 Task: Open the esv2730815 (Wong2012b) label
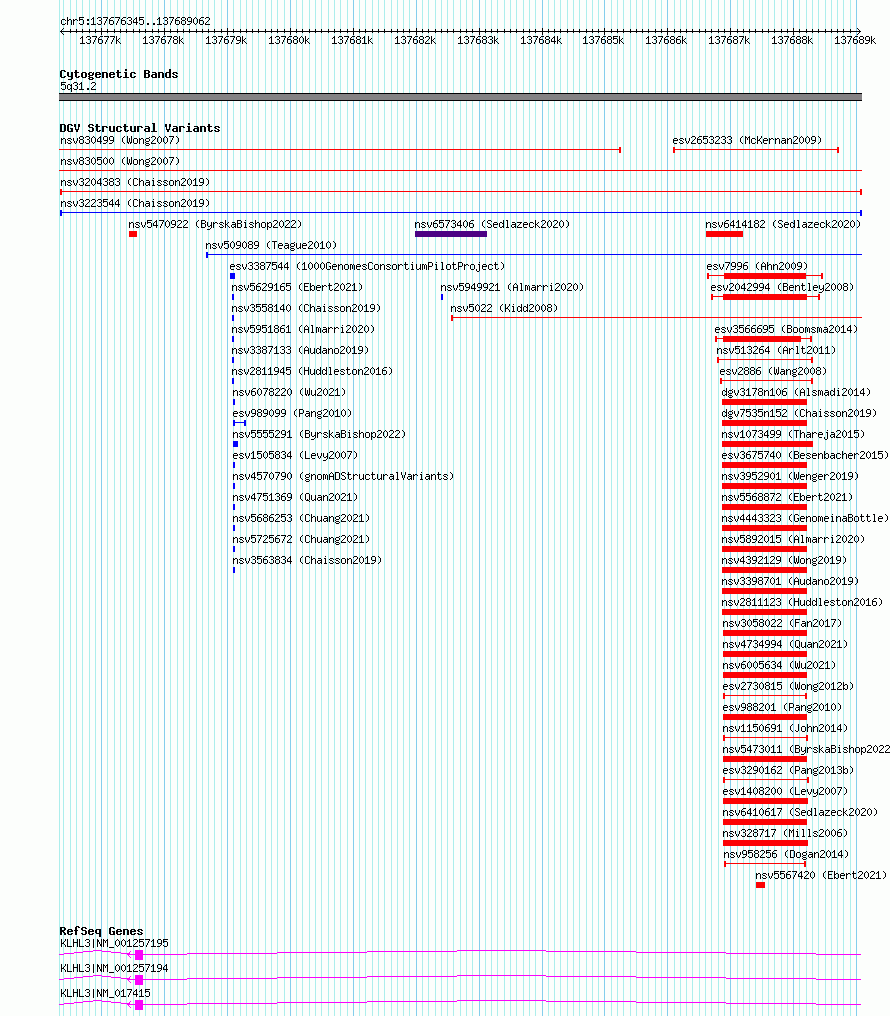coord(788,686)
